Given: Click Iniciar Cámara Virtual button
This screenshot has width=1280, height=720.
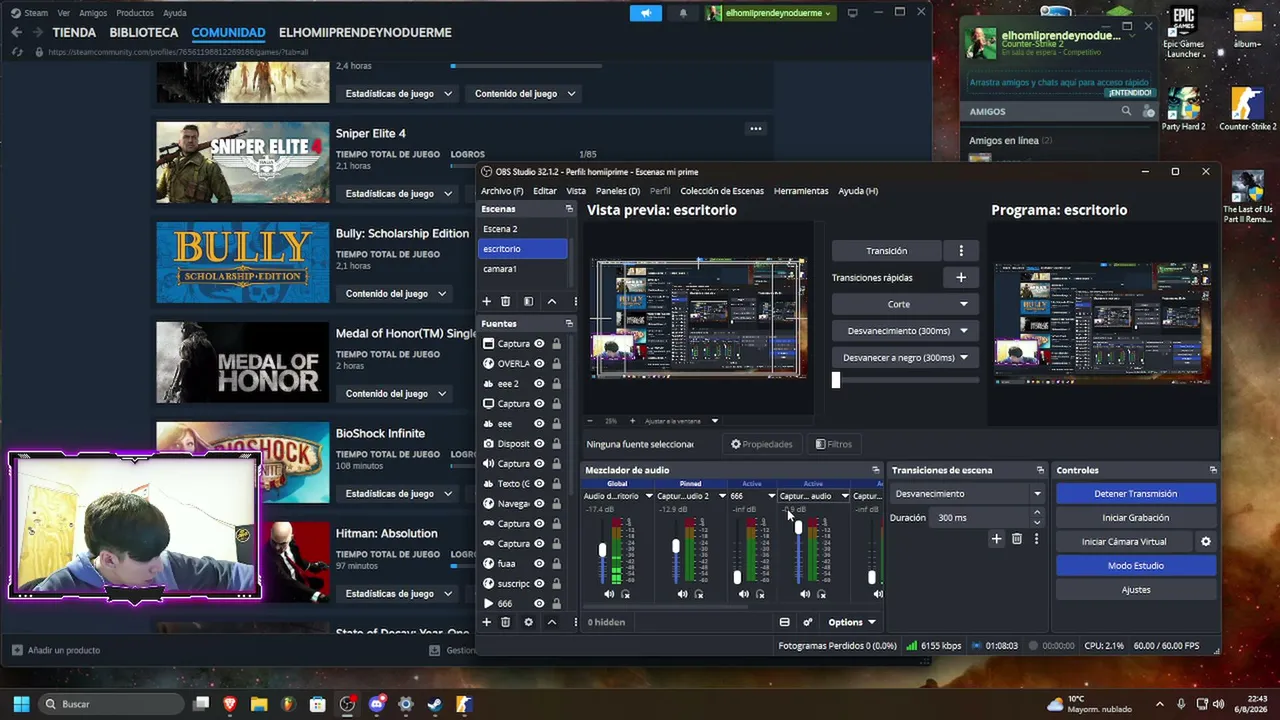Looking at the screenshot, I should [1124, 542].
